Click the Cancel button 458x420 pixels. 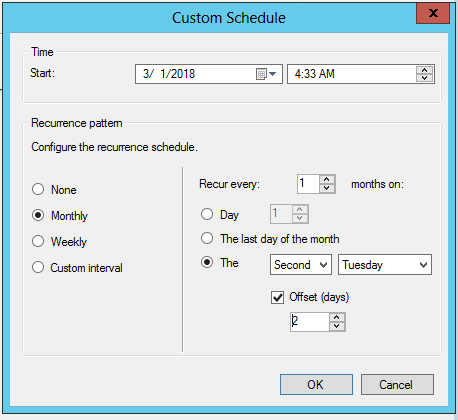tap(397, 384)
